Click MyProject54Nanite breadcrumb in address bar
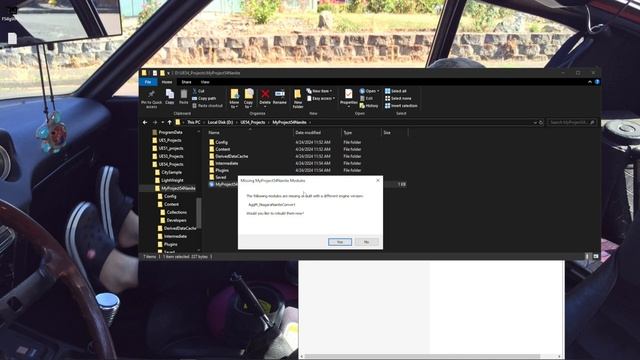 289,122
